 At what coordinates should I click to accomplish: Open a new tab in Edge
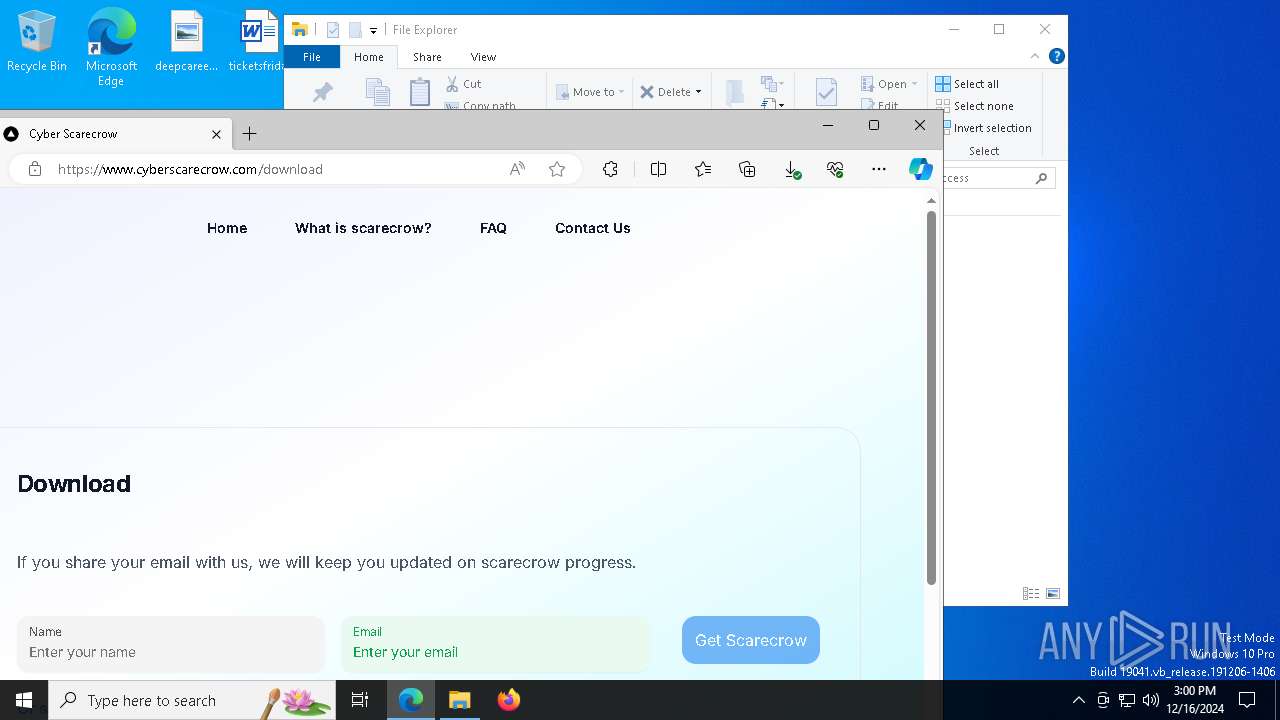click(250, 134)
